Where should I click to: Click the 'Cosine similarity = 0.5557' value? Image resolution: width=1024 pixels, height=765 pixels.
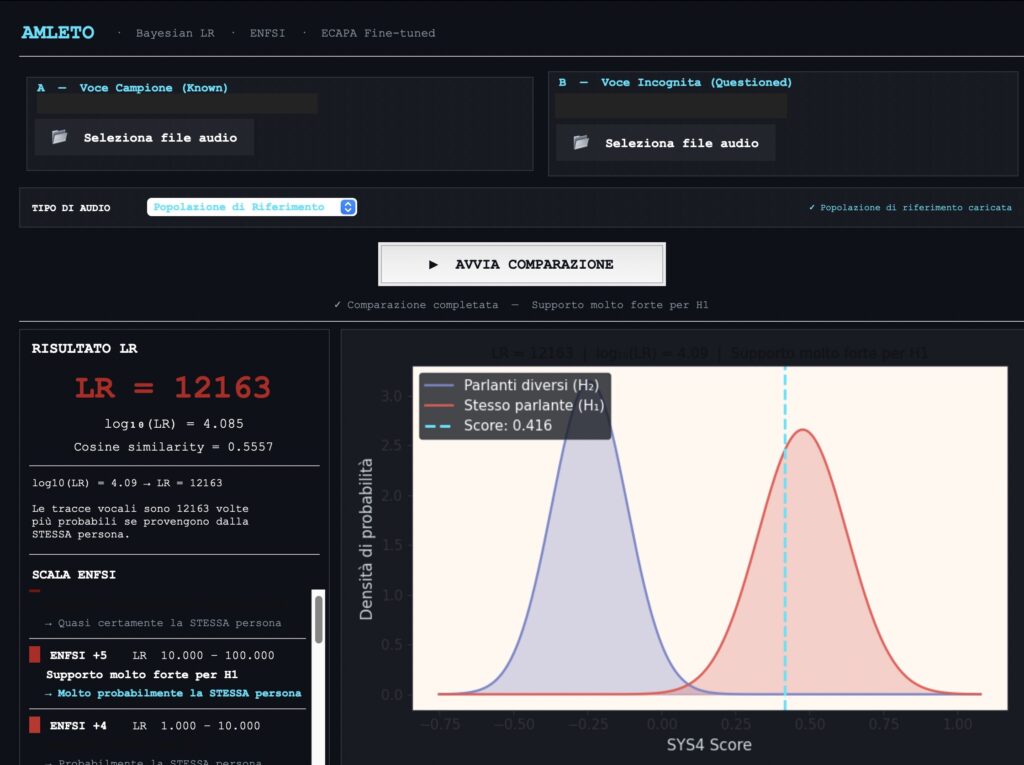pos(173,447)
